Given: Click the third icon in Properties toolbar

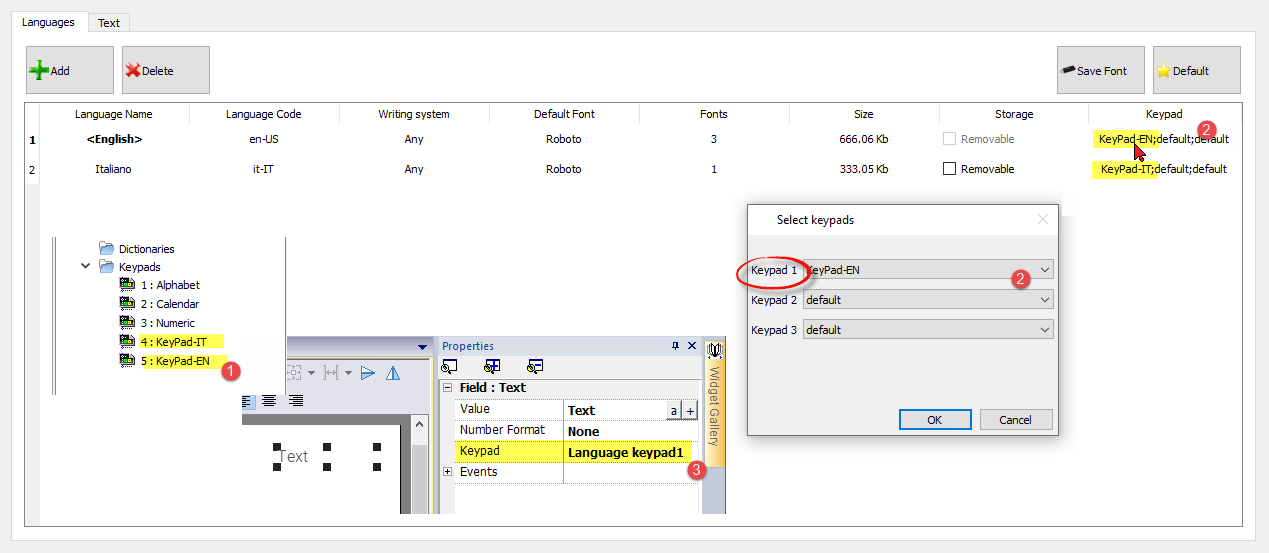Looking at the screenshot, I should point(535,367).
